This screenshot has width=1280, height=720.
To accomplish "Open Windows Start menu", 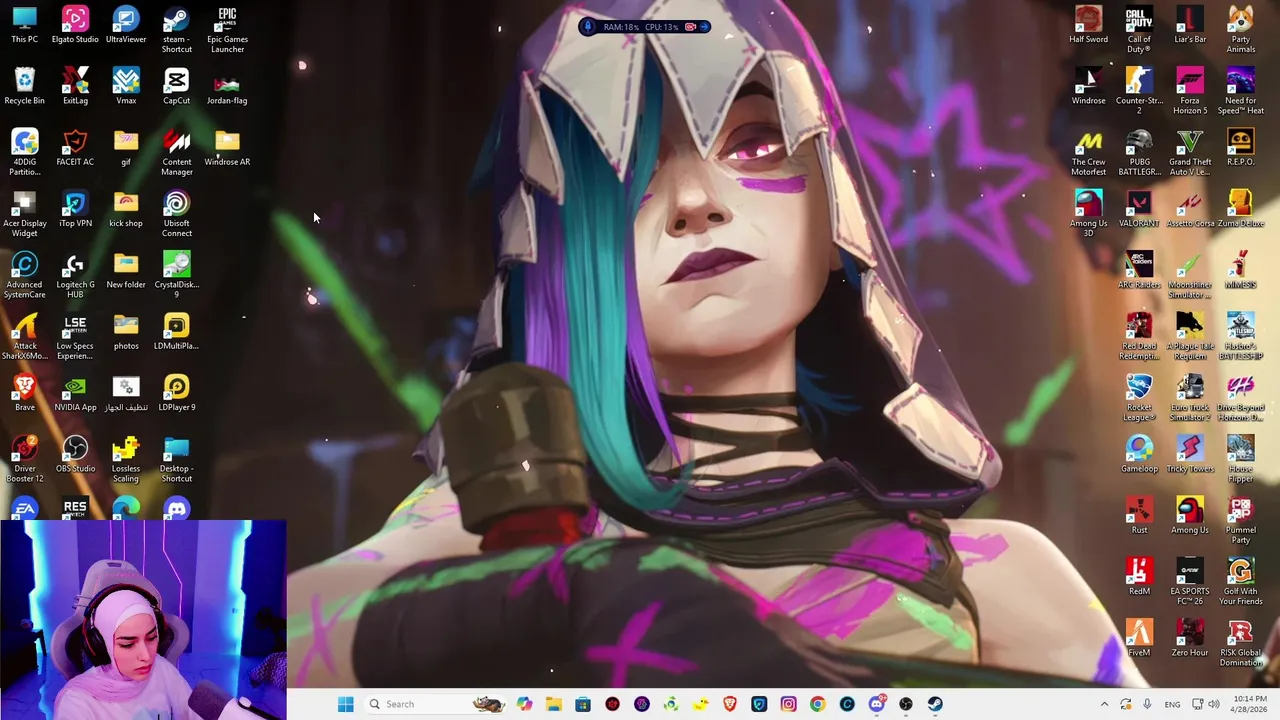I will [x=346, y=704].
